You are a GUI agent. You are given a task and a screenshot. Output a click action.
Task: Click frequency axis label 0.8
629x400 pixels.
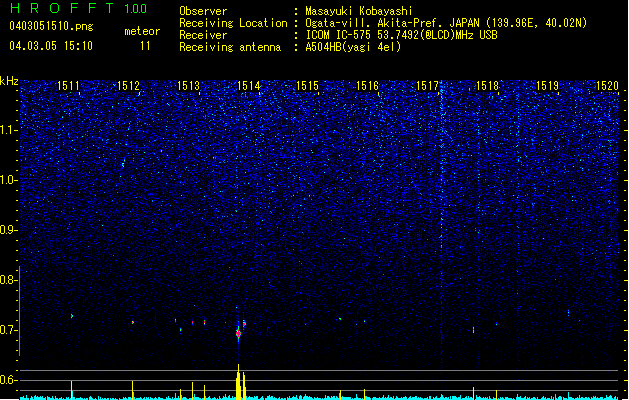point(8,280)
